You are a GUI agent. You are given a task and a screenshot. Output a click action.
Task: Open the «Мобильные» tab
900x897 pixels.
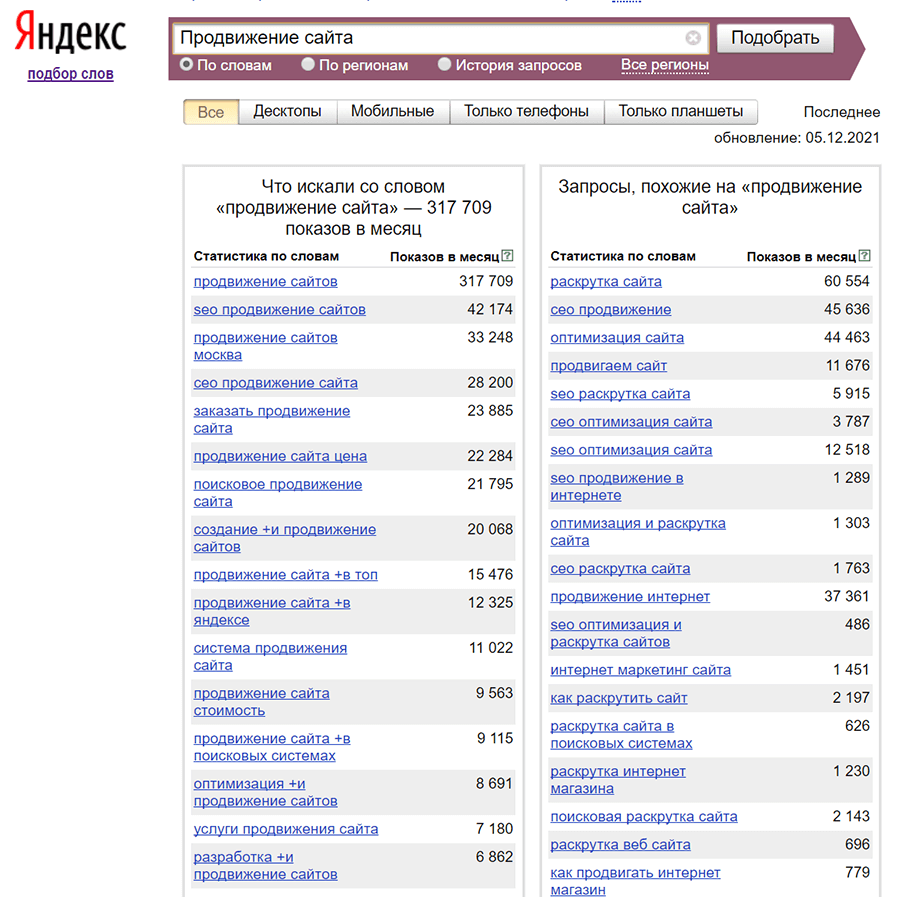394,111
